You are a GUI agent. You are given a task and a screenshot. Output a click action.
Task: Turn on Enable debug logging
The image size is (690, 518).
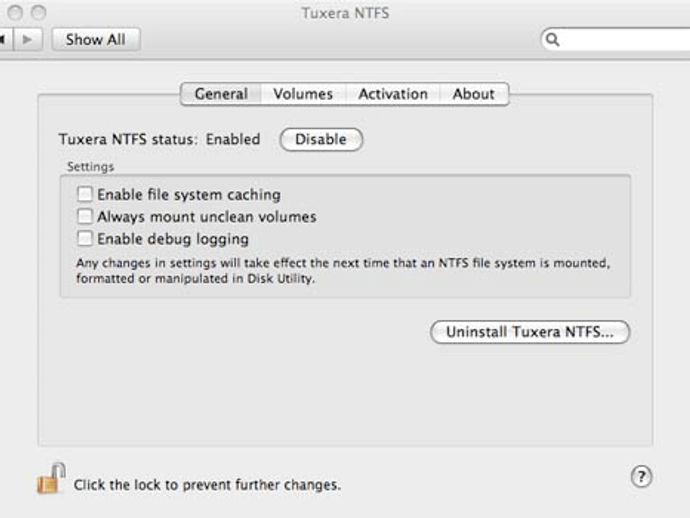click(x=85, y=238)
